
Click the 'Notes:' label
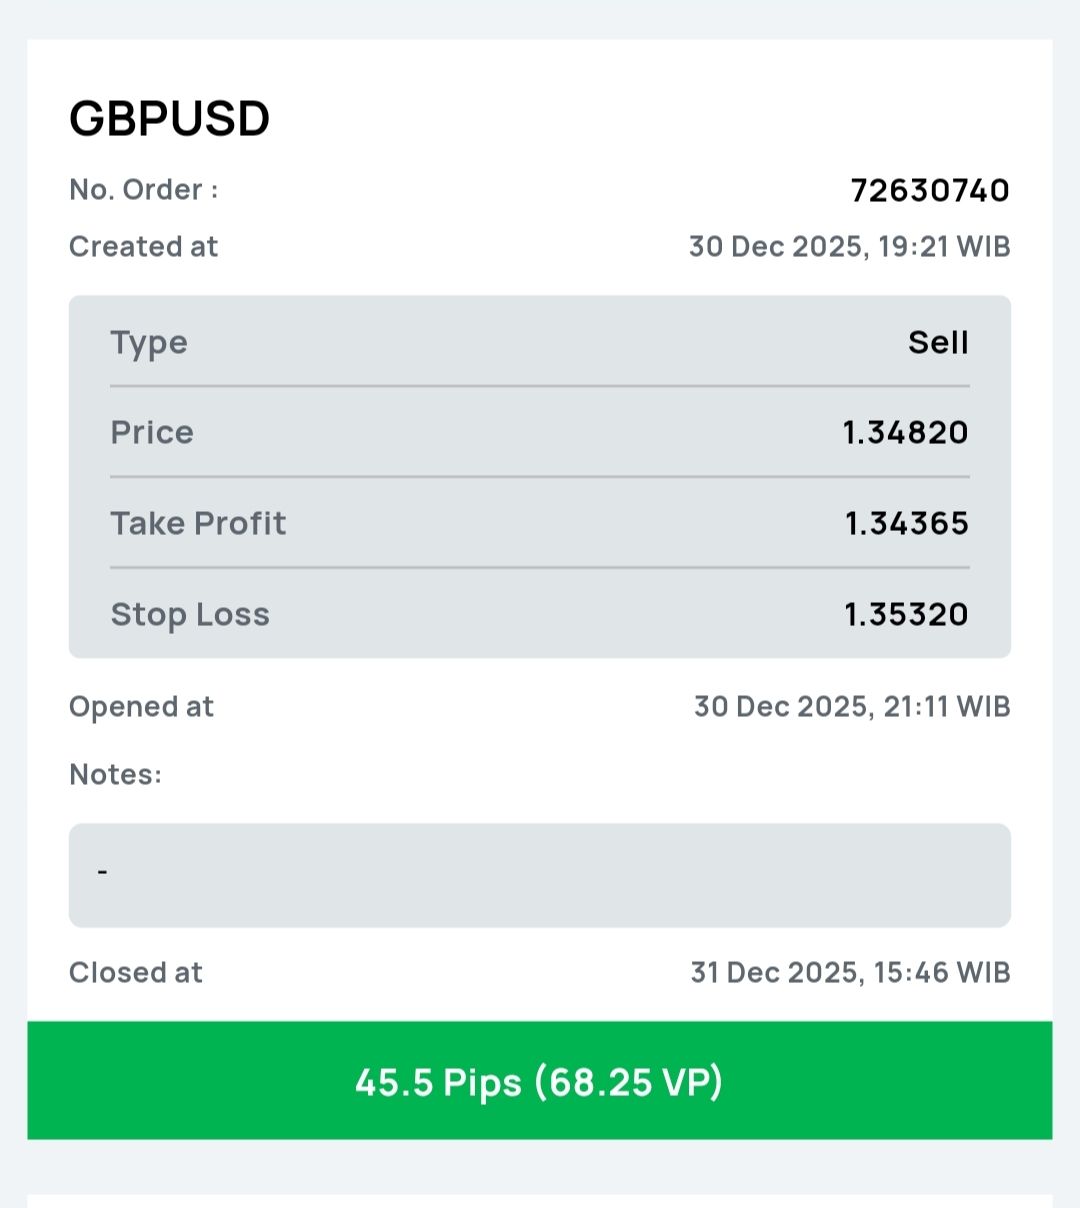[x=115, y=774]
